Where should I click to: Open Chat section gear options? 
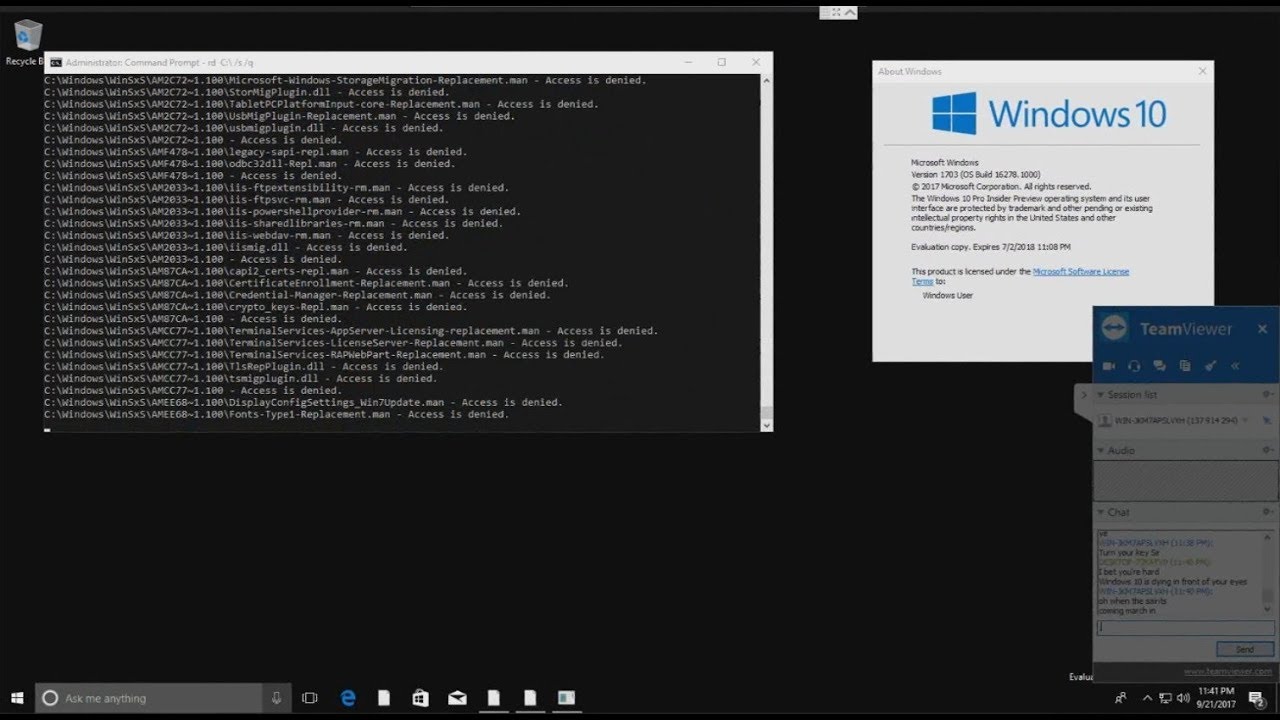pyautogui.click(x=1267, y=512)
